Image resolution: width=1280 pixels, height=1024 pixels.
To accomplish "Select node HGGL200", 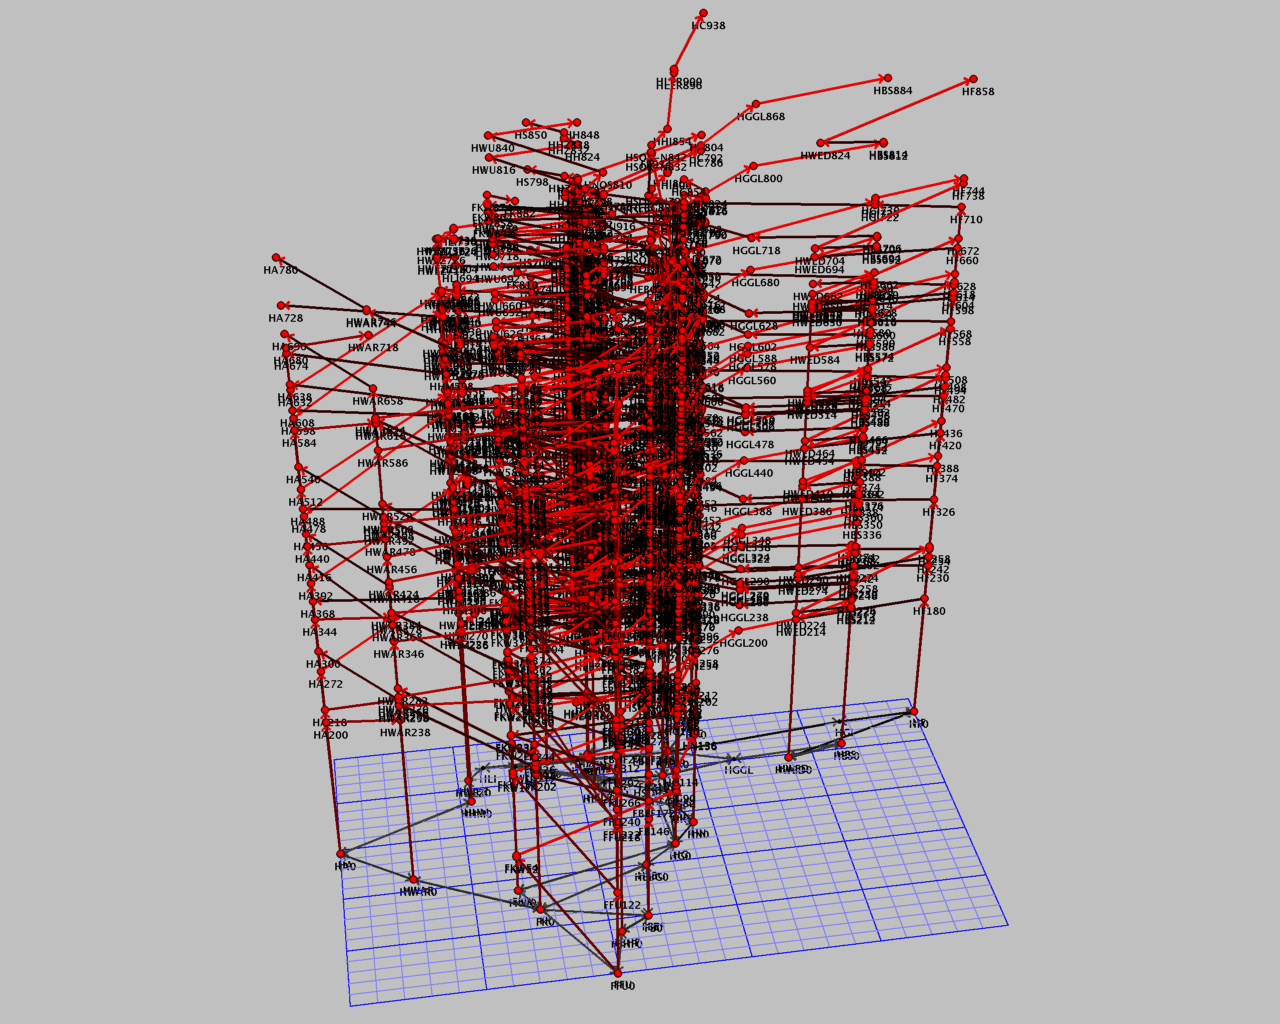I will pos(739,631).
